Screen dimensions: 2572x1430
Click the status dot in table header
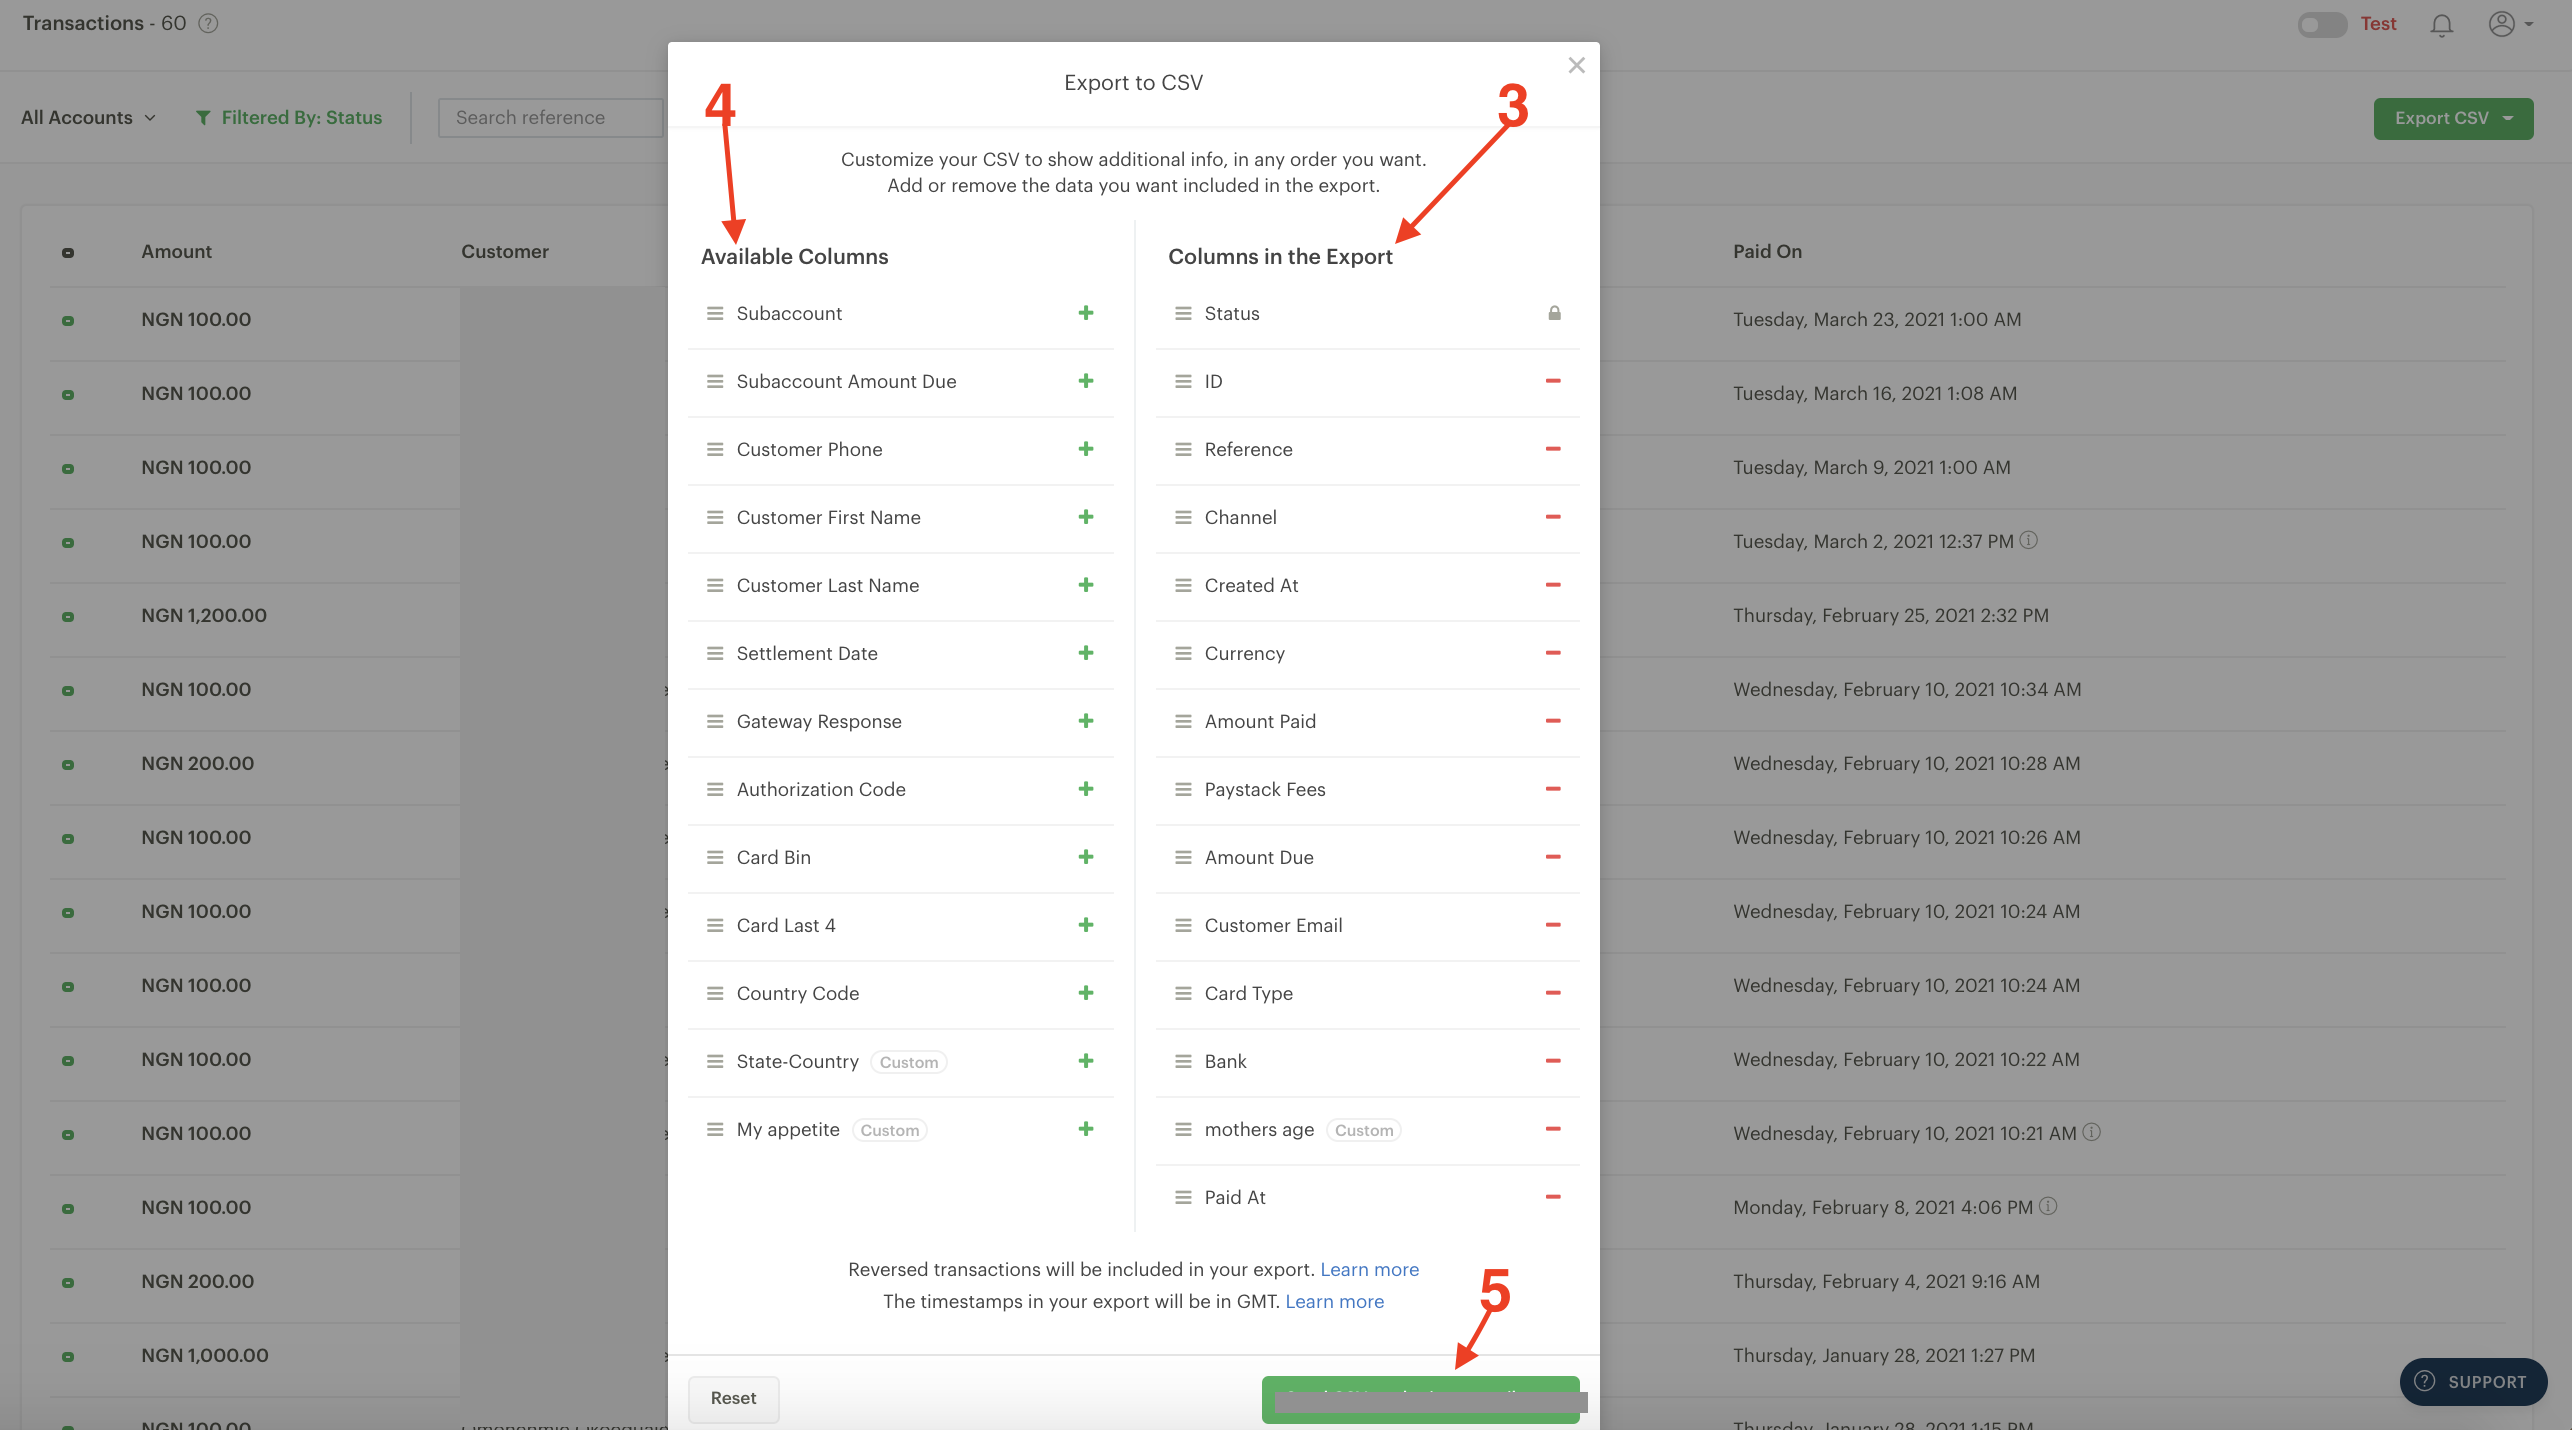coord(68,252)
